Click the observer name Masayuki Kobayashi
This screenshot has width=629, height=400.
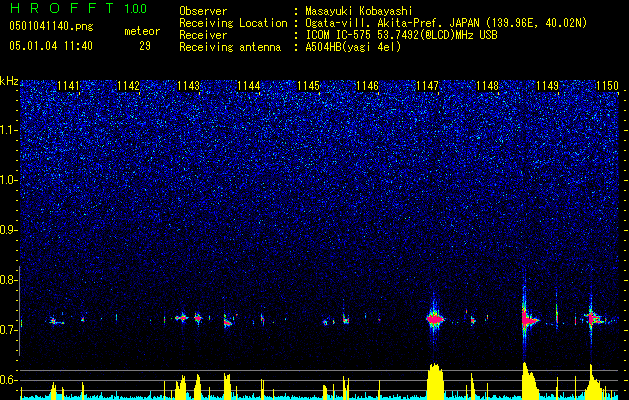click(x=359, y=11)
